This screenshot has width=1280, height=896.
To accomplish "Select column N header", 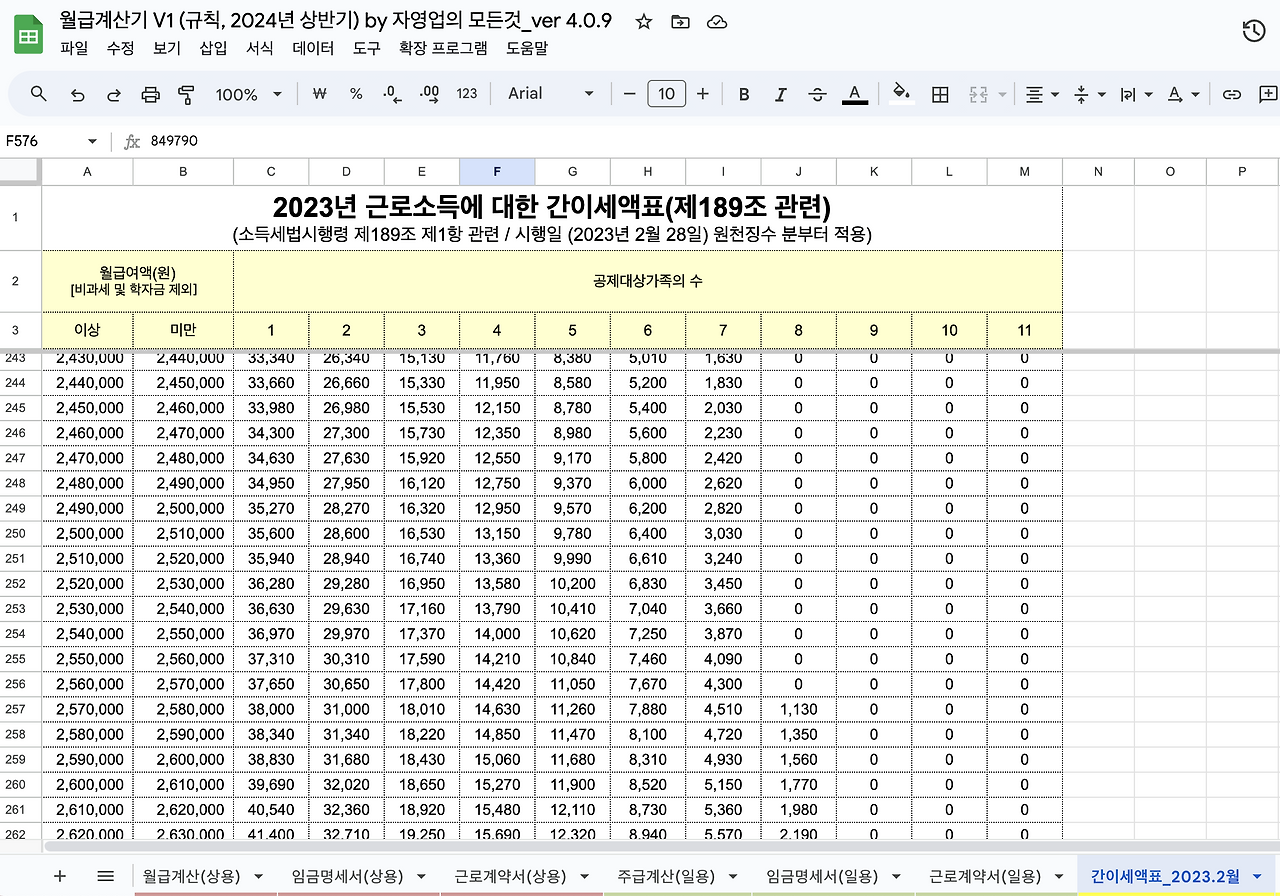I will (x=1098, y=171).
